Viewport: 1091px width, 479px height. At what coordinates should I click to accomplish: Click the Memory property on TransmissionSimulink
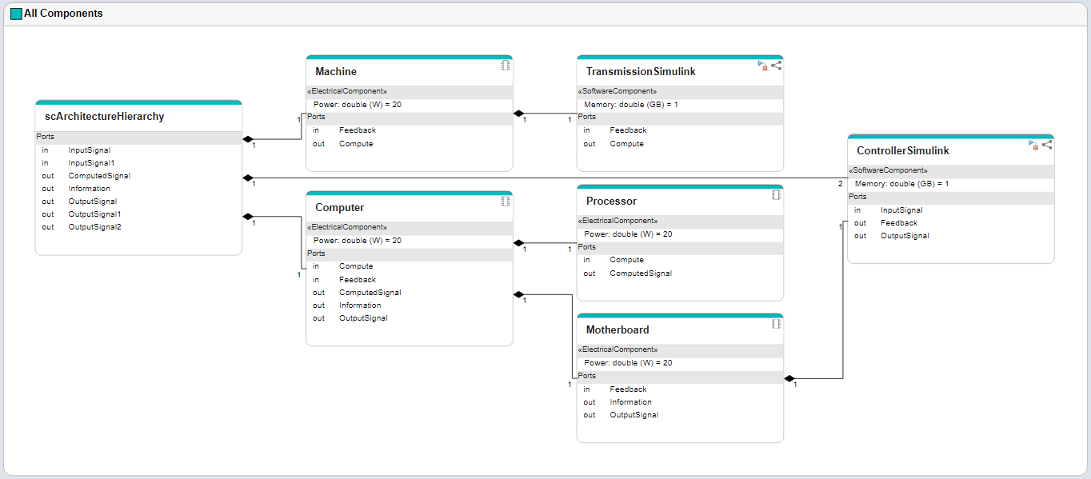[631, 104]
